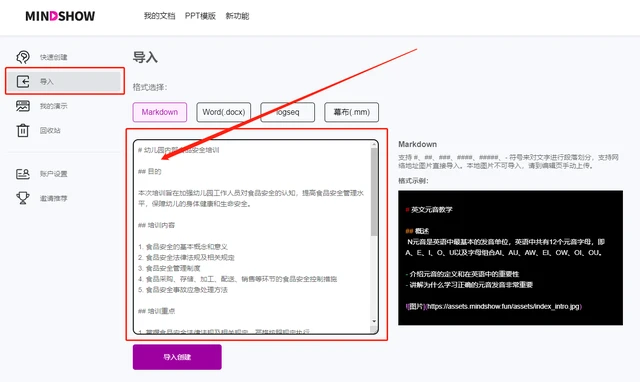Image resolution: width=640 pixels, height=382 pixels.
Task: Click the purple 导入创建 button
Action: pyautogui.click(x=177, y=357)
